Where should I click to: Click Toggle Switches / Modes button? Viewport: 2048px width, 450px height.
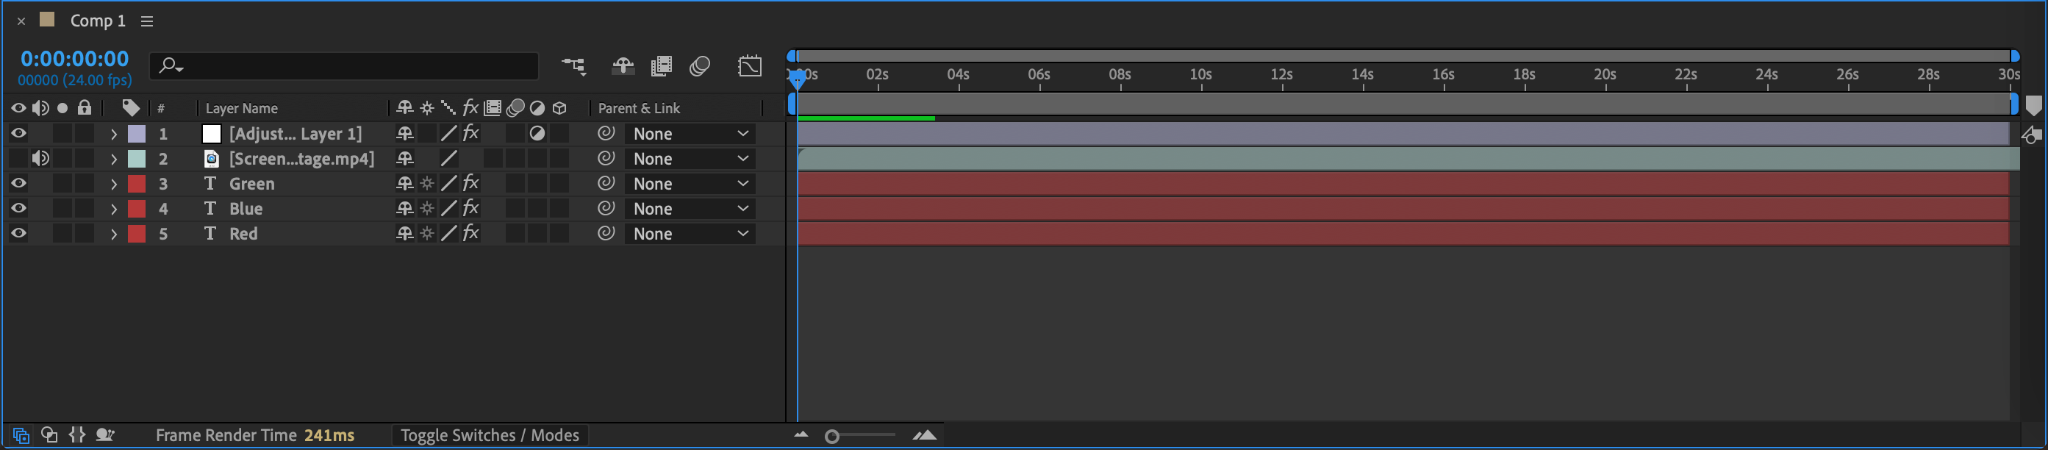489,435
